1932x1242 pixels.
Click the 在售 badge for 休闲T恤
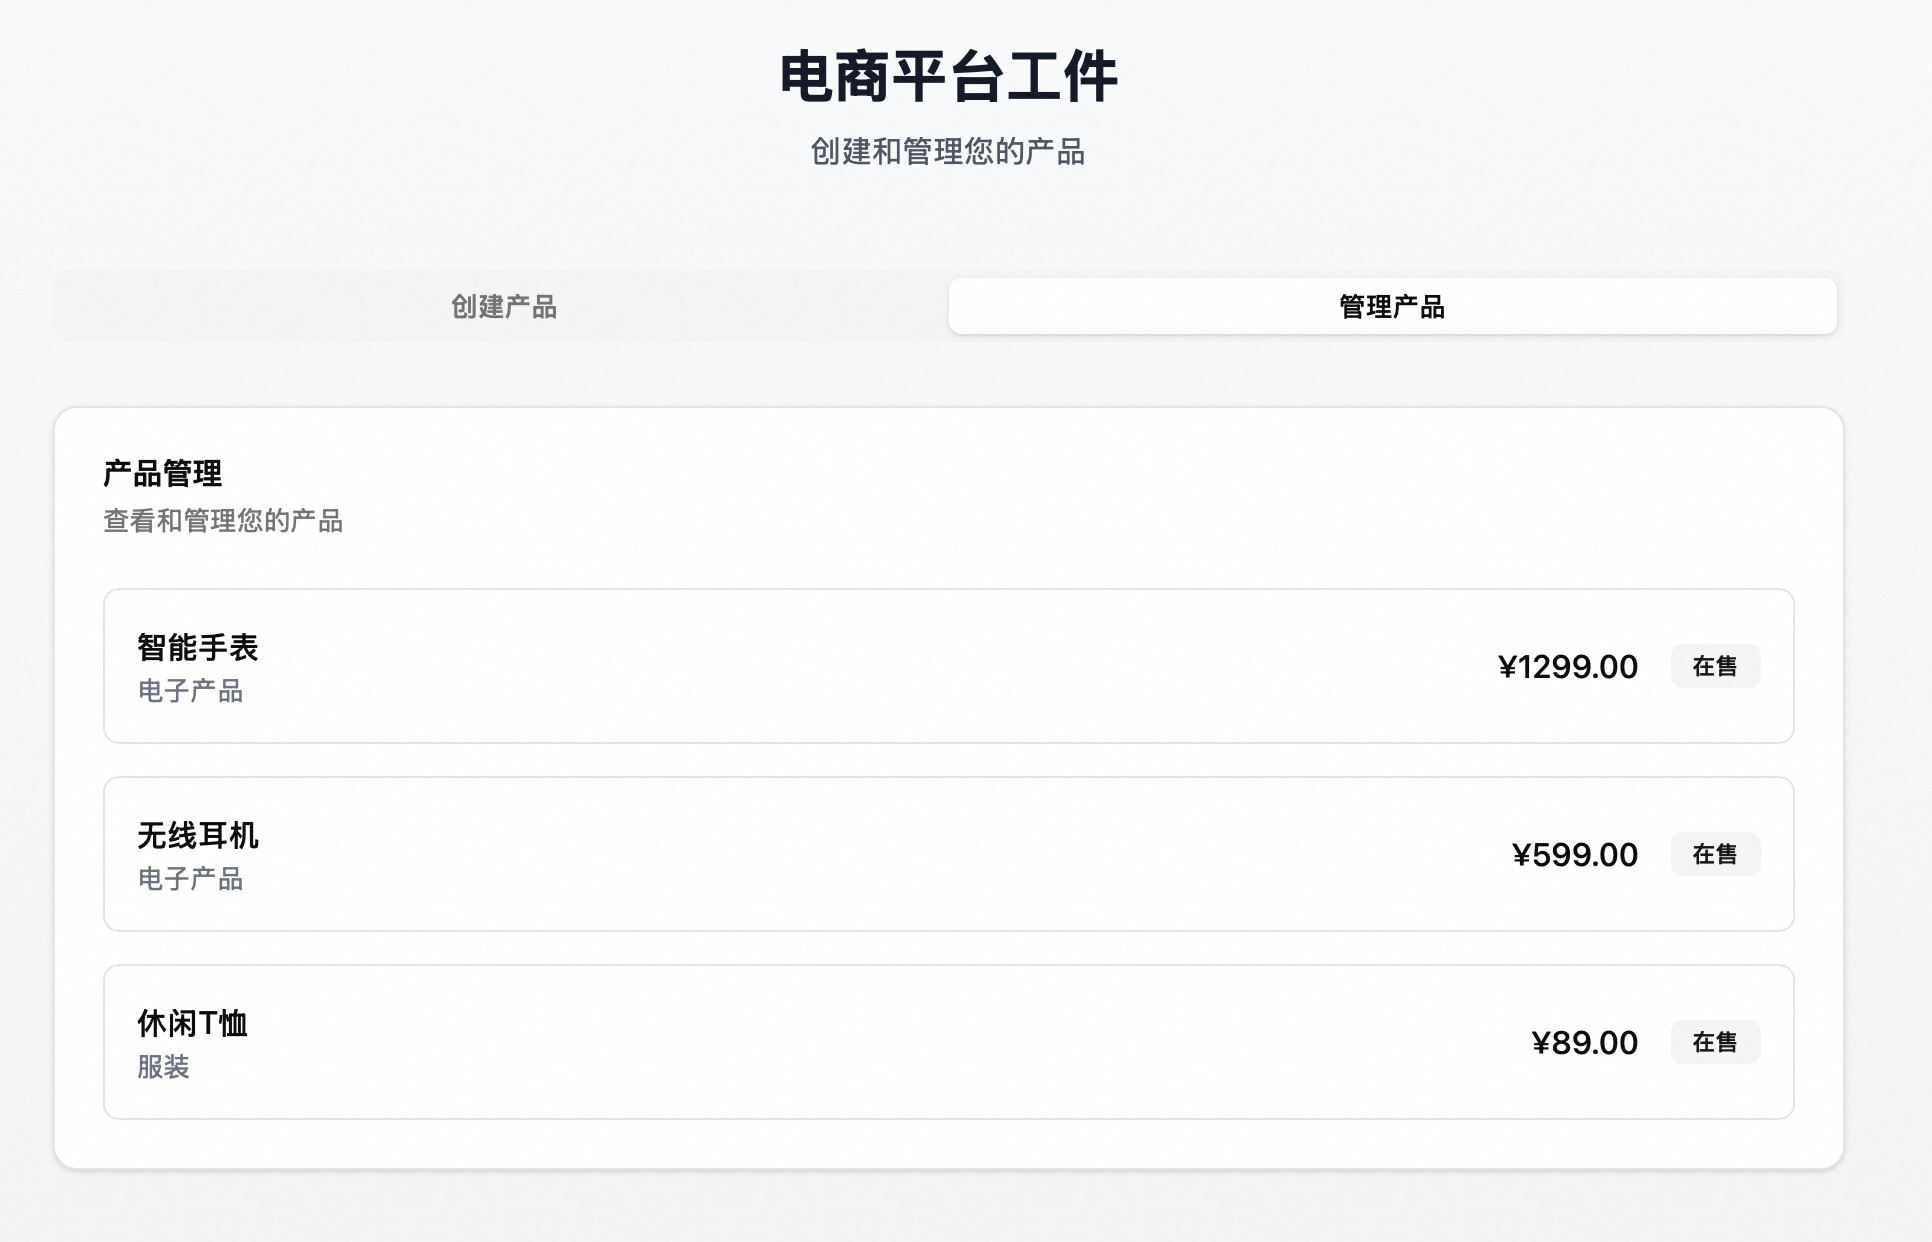pos(1714,1042)
